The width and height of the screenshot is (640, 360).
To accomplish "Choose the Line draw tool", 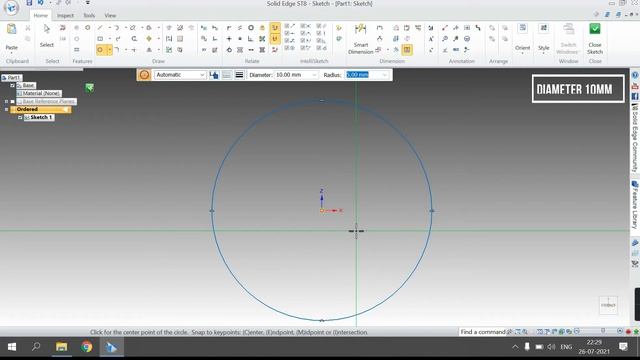I will 100,28.
